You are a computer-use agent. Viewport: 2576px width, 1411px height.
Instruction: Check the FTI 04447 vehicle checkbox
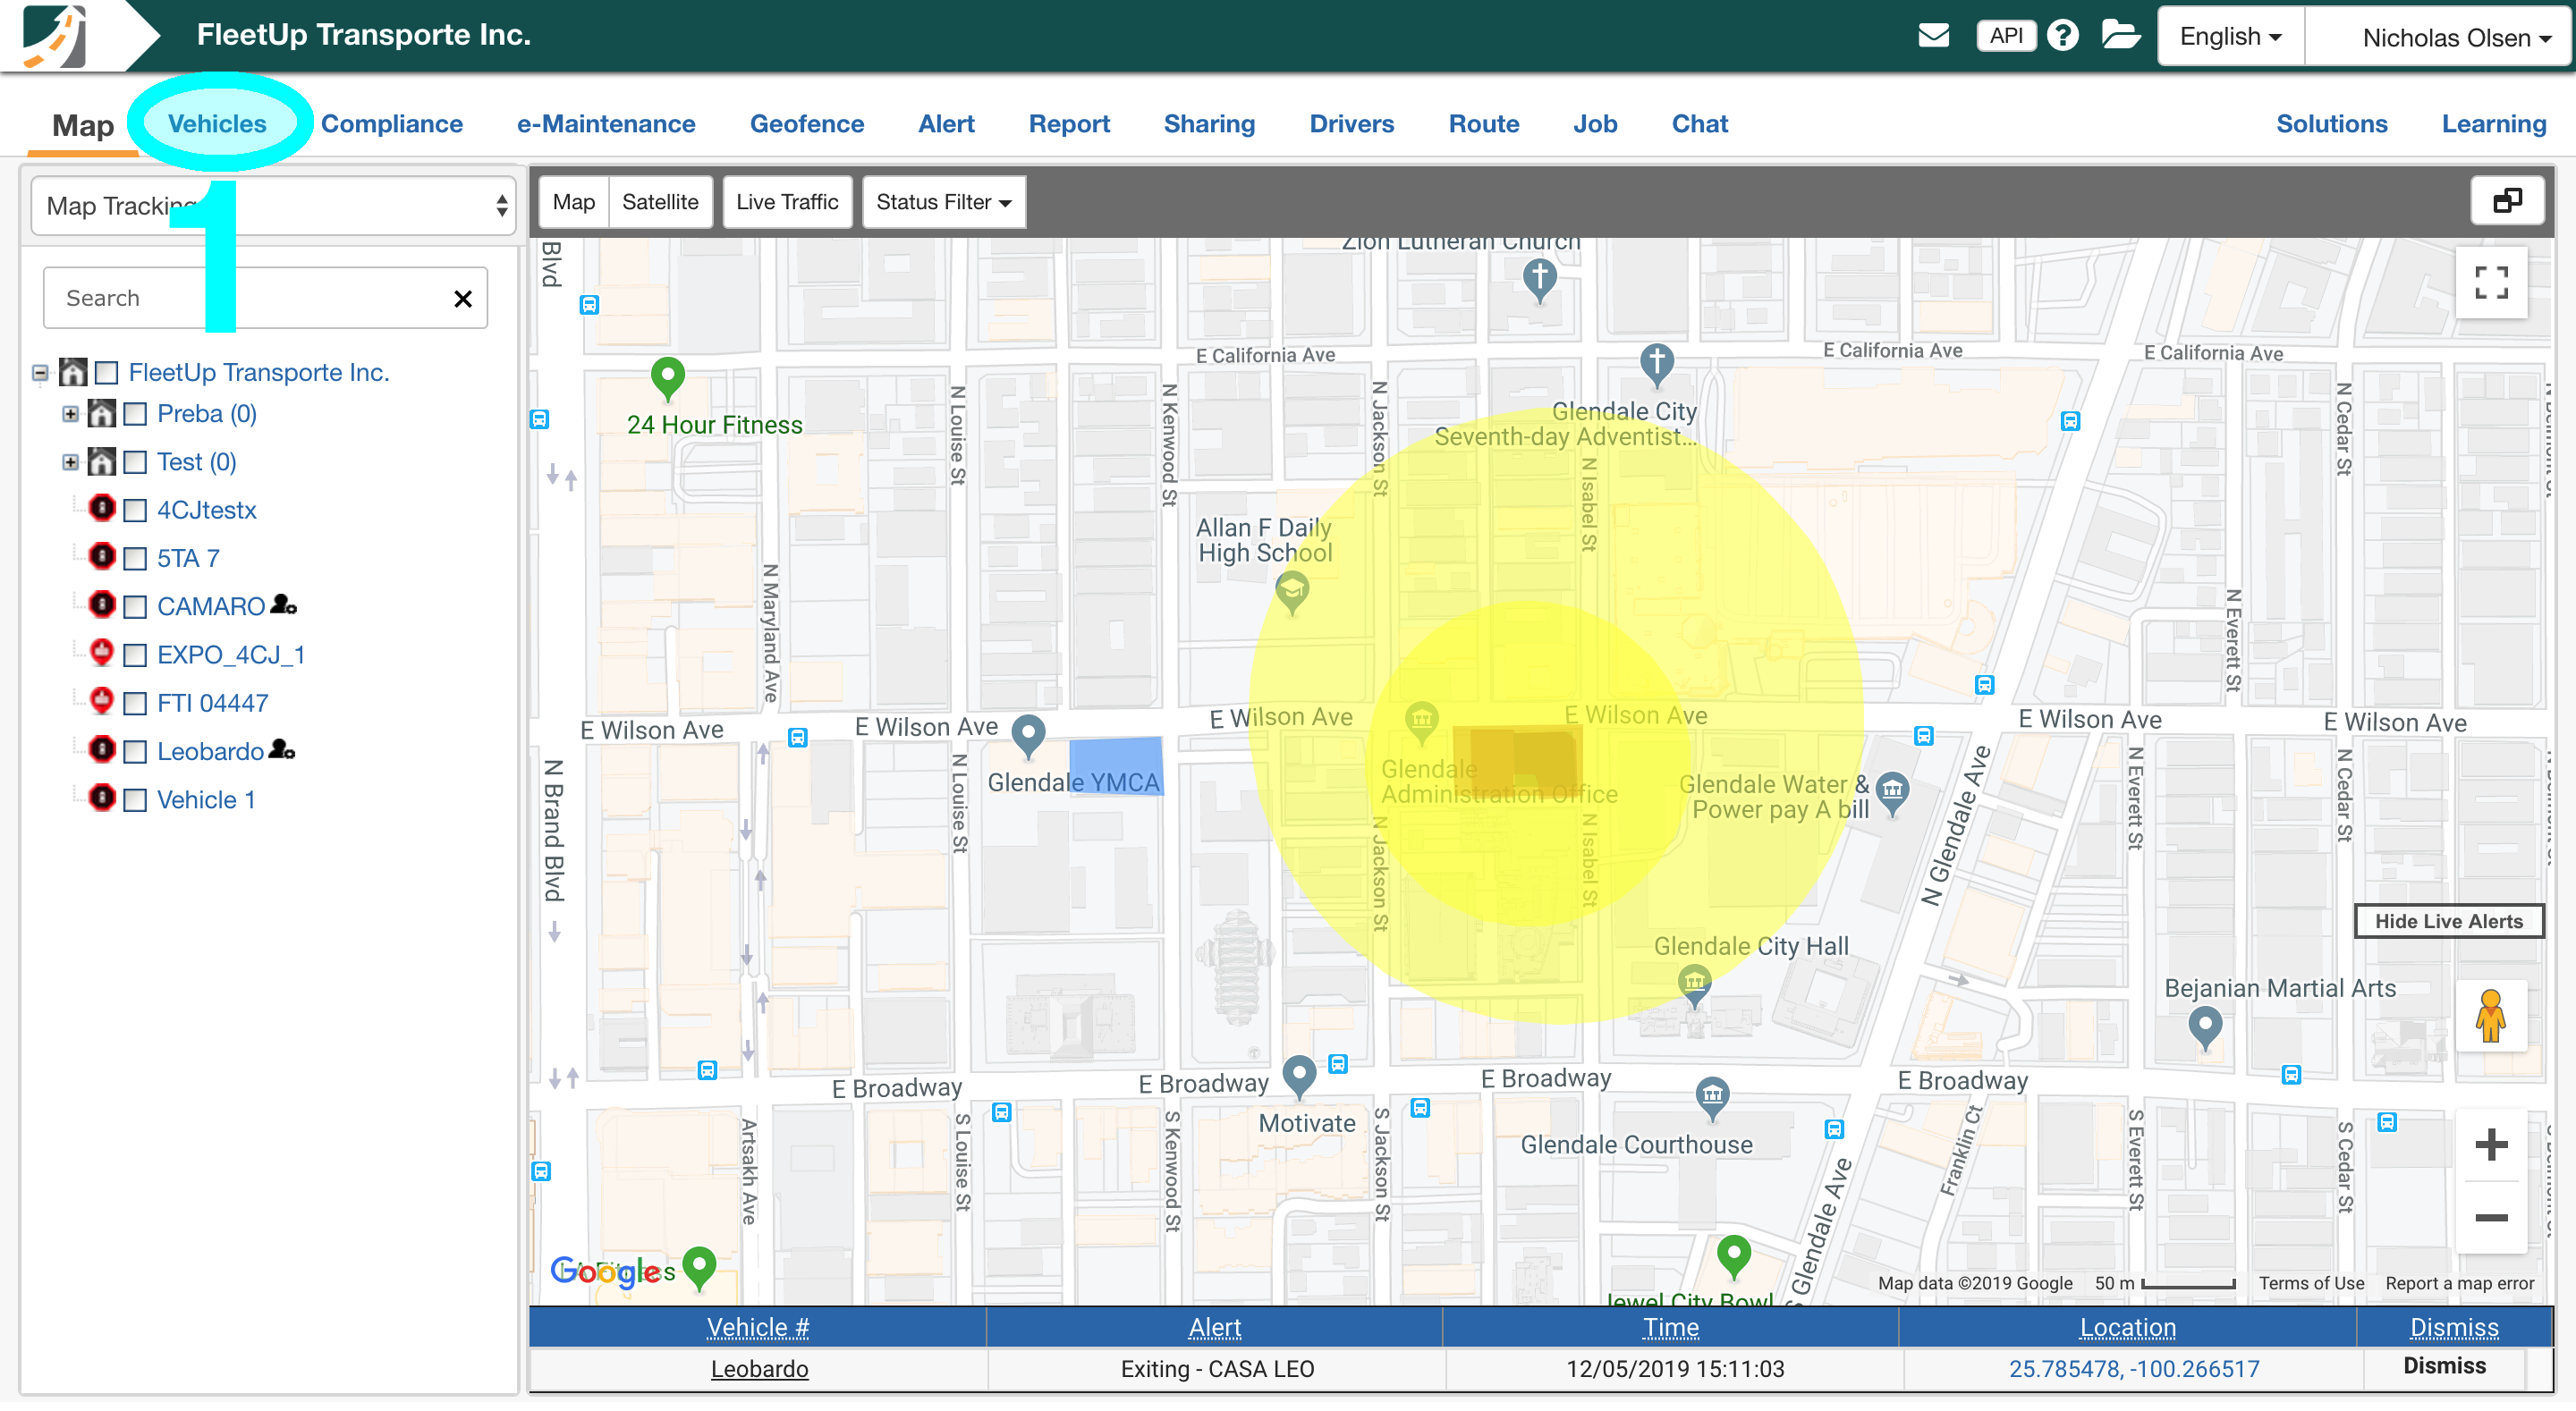pos(135,704)
